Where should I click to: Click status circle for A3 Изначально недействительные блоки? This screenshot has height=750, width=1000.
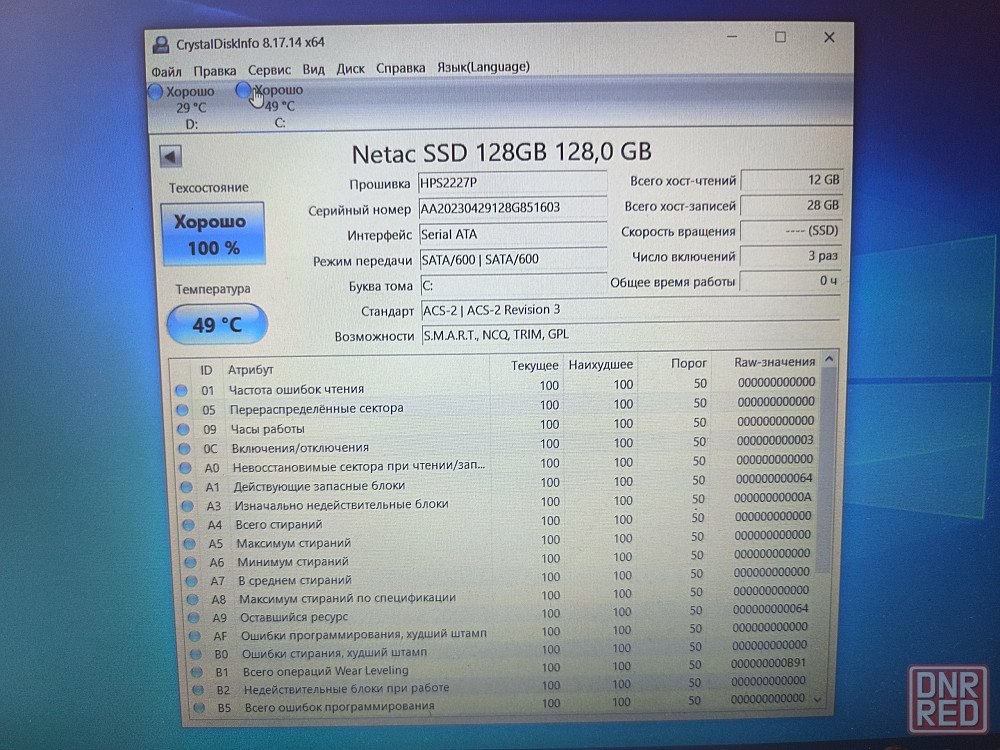point(188,506)
